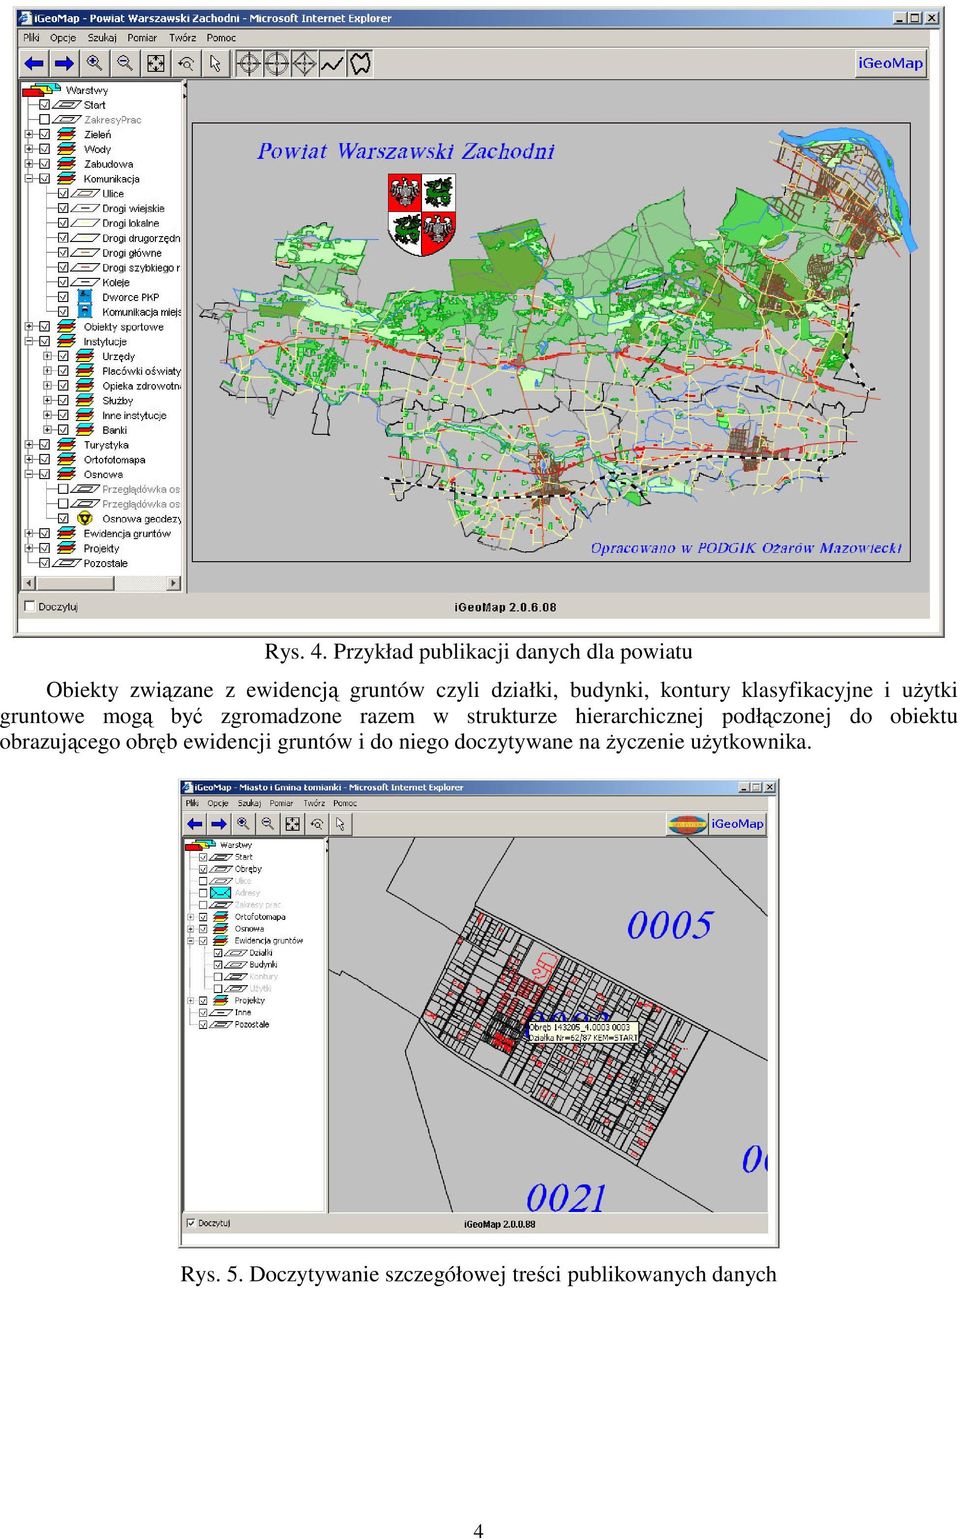Select zoom-out magnifier in Powiat window toolbar
Image resolution: width=960 pixels, height=1539 pixels.
(x=125, y=63)
